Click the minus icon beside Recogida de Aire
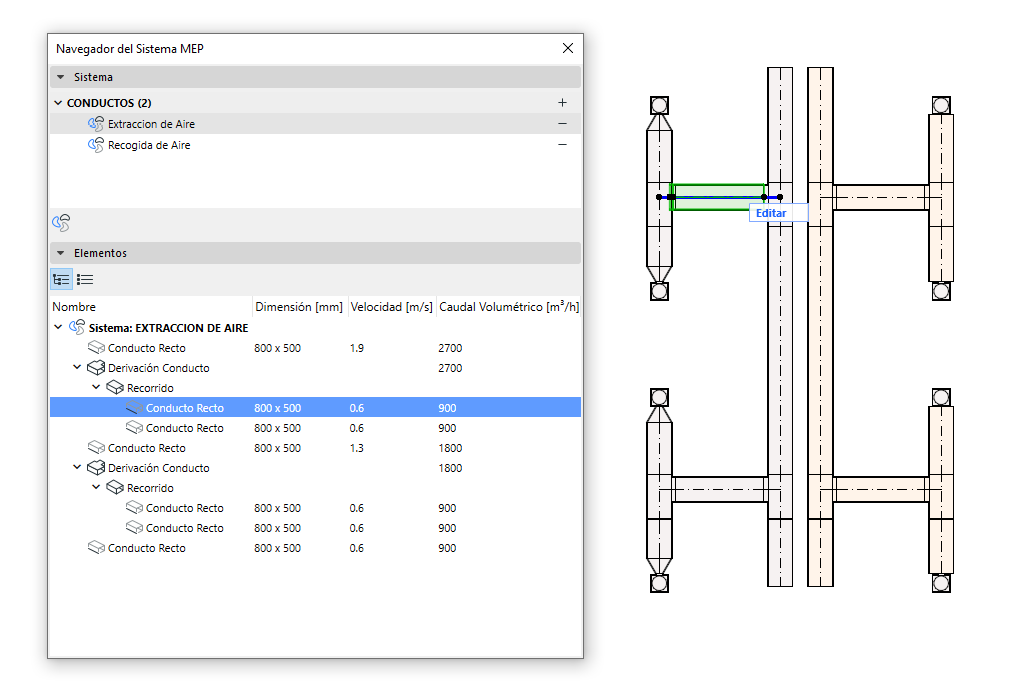Viewport: 1010px width, 685px height. point(562,145)
